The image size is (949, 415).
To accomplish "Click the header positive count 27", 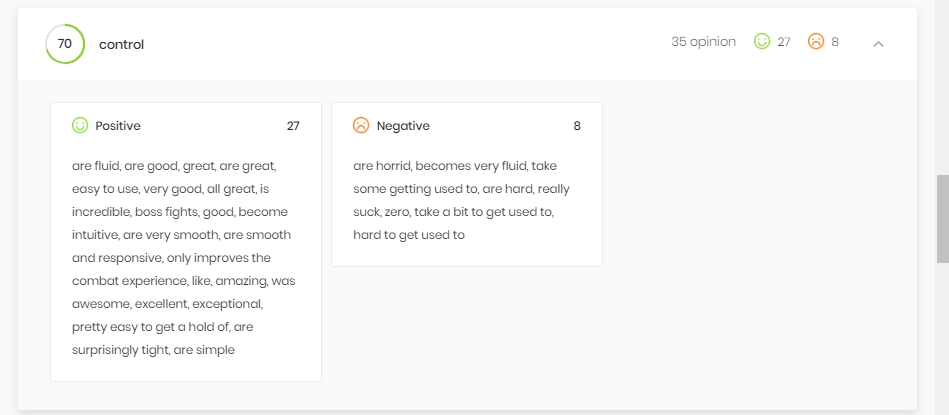I will (x=784, y=42).
